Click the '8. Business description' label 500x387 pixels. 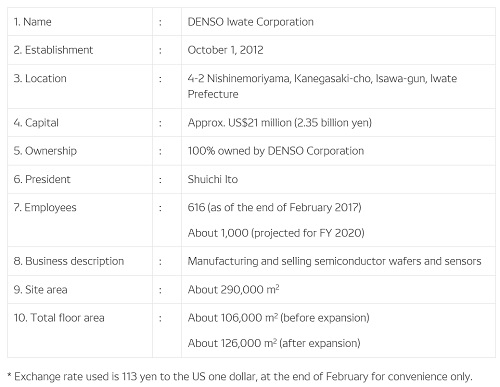coord(69,261)
